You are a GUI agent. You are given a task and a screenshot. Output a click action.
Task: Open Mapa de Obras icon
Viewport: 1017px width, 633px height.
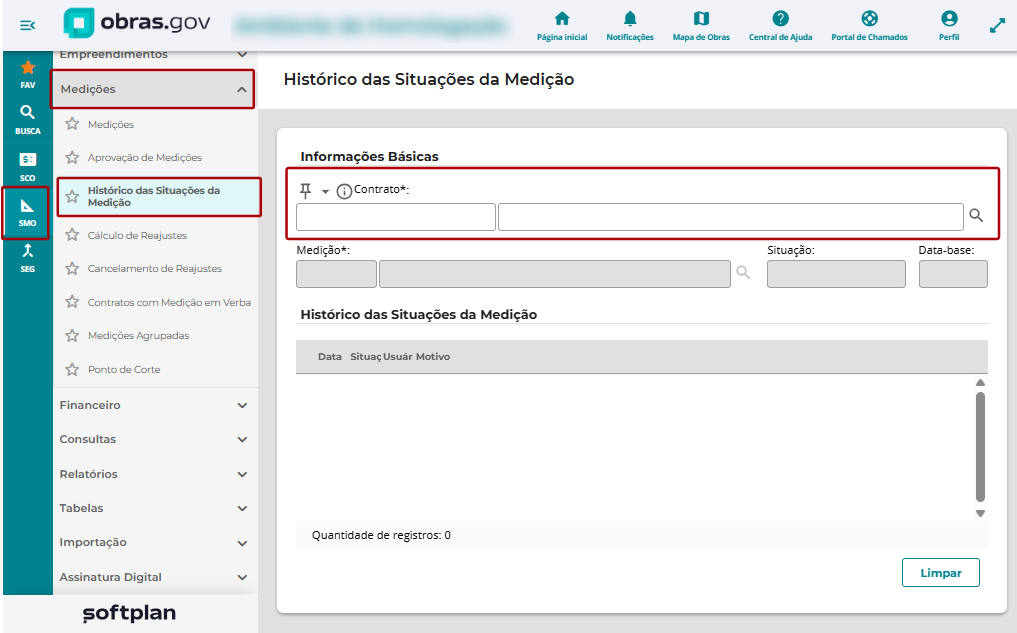click(701, 26)
